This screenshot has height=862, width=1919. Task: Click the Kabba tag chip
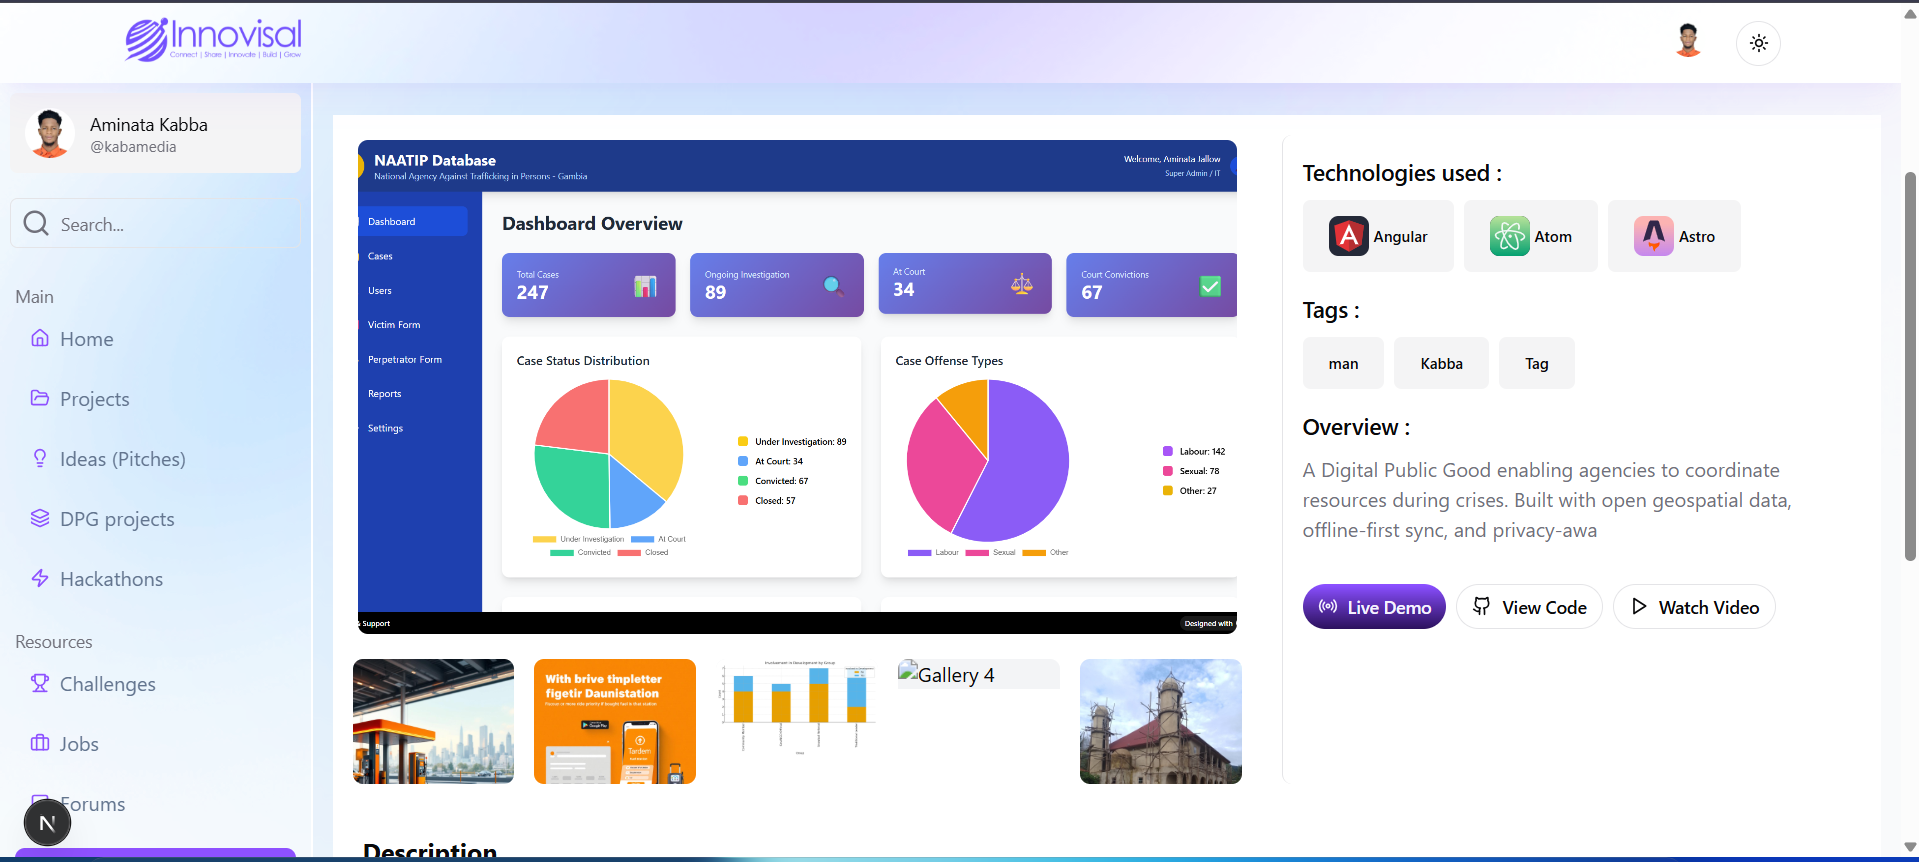(1440, 363)
